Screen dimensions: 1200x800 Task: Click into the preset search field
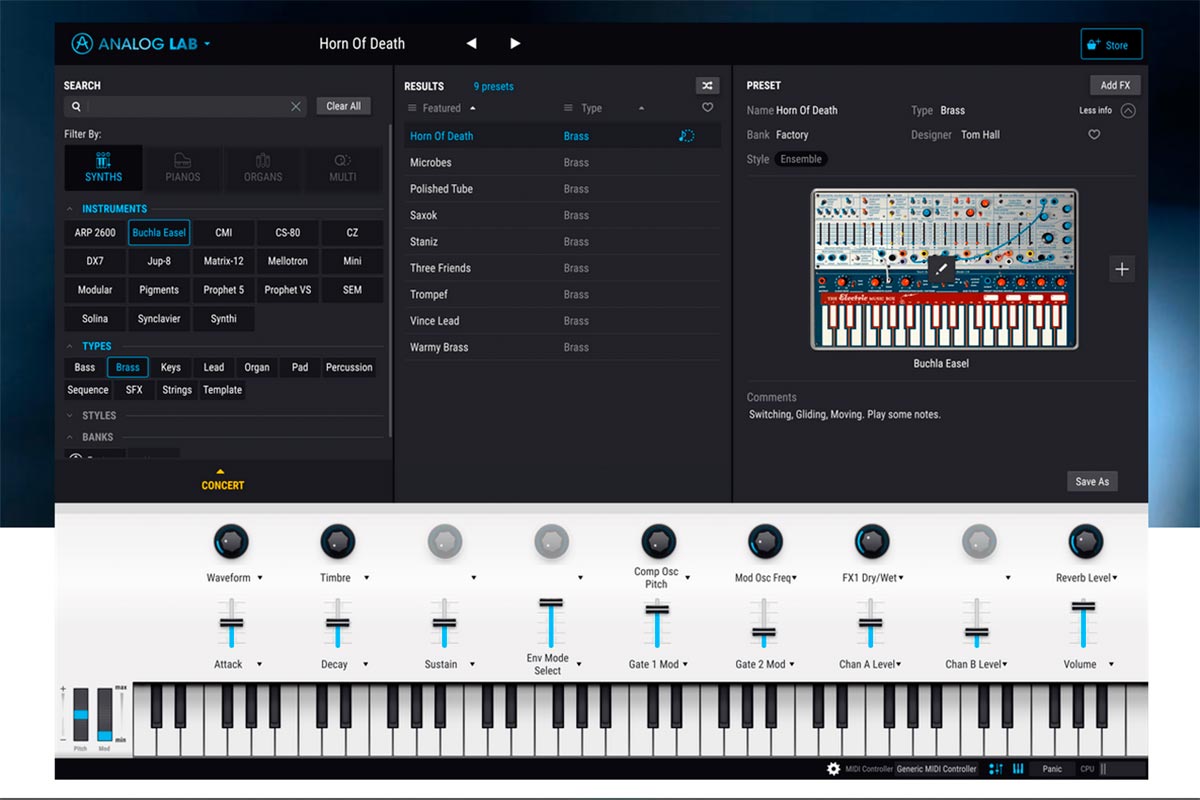coord(188,106)
